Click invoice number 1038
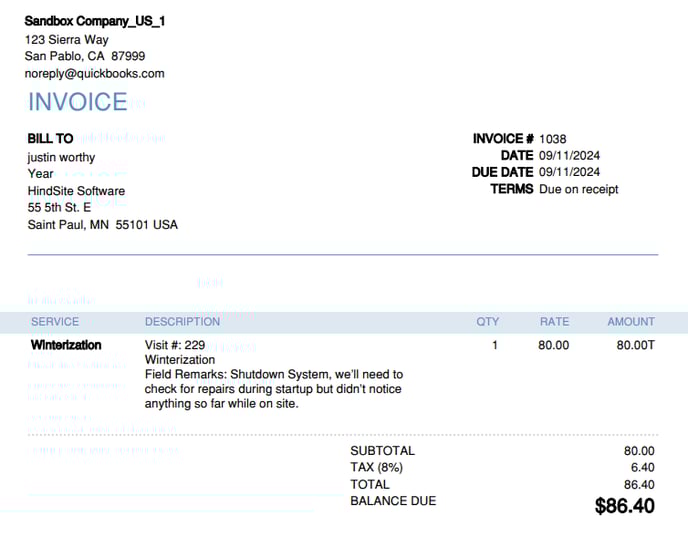The image size is (688, 537). [552, 139]
